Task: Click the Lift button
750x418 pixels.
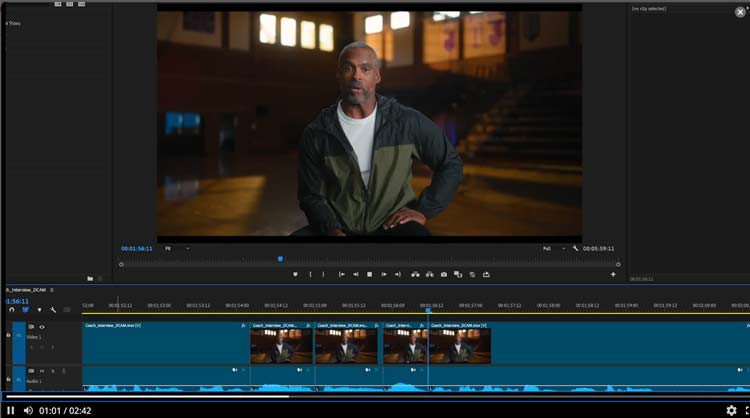Action: [415, 275]
